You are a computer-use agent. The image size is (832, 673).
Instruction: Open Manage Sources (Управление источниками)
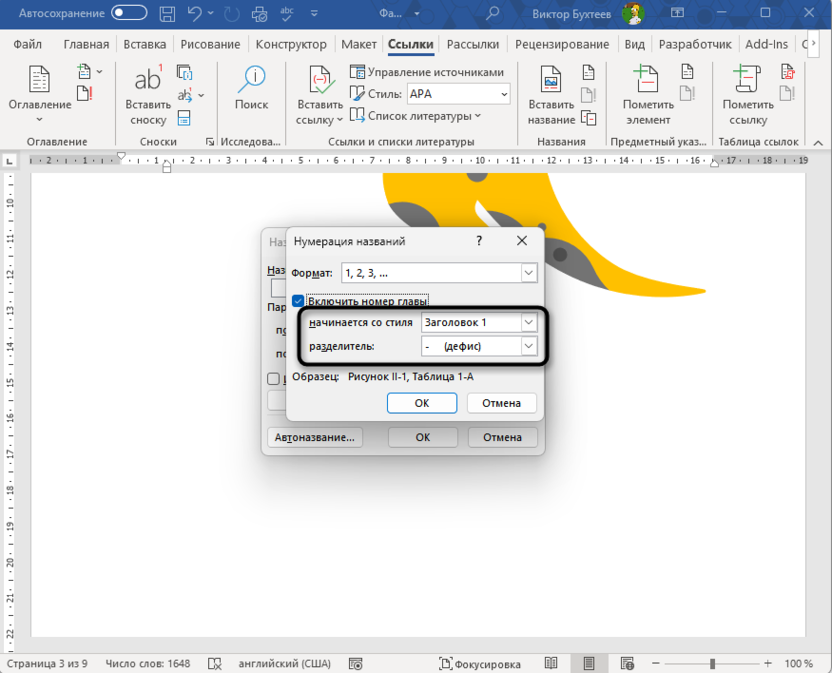pos(427,72)
